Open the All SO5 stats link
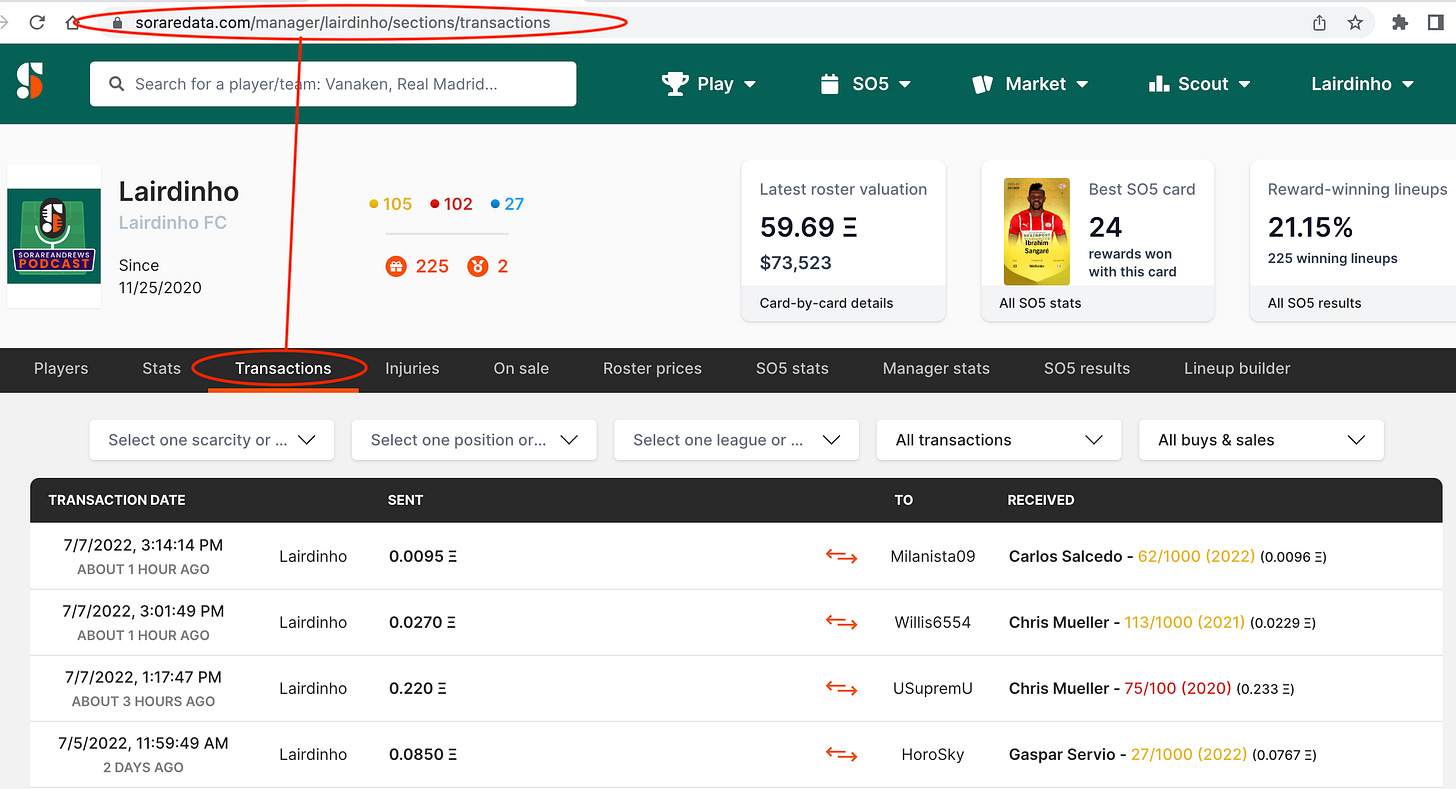The height and width of the screenshot is (789, 1456). (1040, 303)
